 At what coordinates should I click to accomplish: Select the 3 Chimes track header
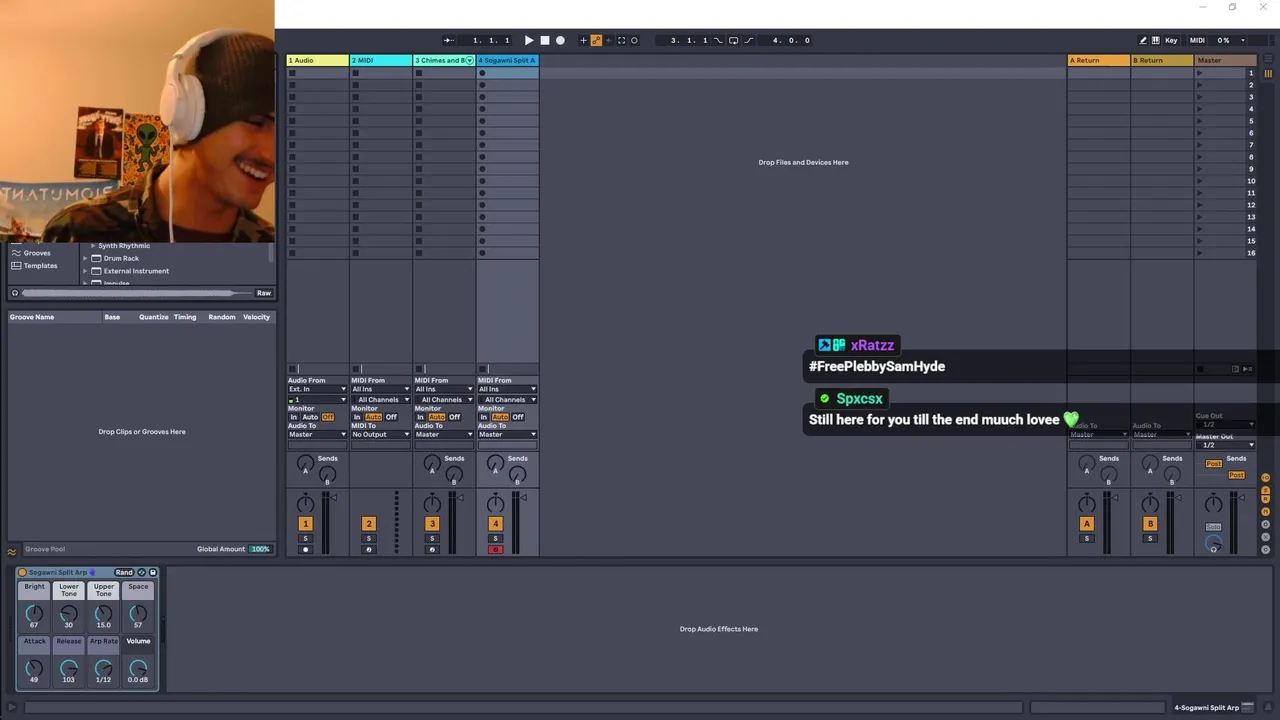444,60
